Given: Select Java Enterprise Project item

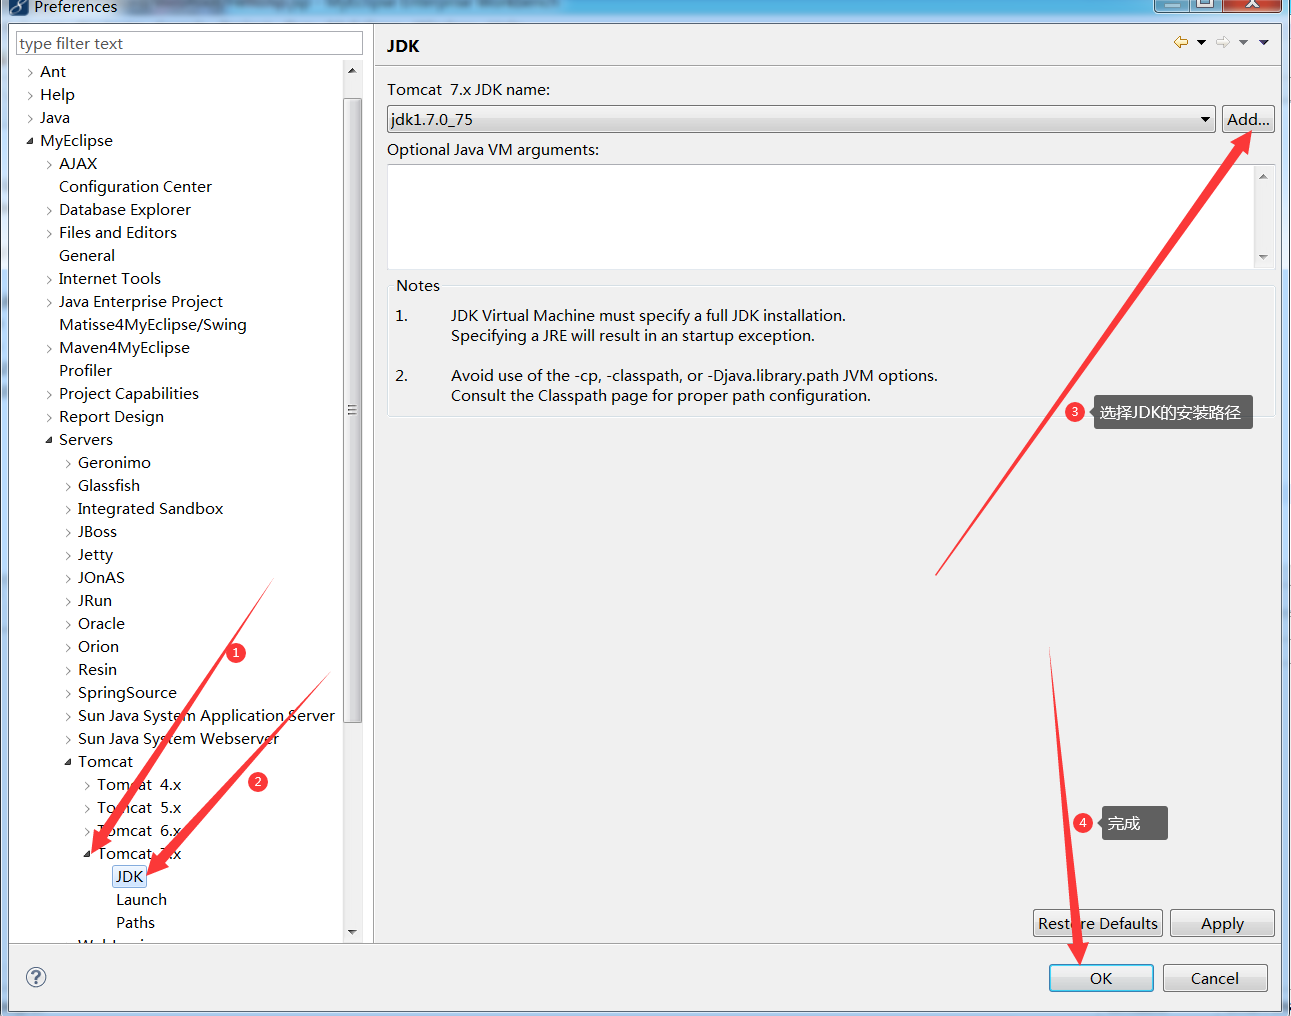Looking at the screenshot, I should coord(141,301).
